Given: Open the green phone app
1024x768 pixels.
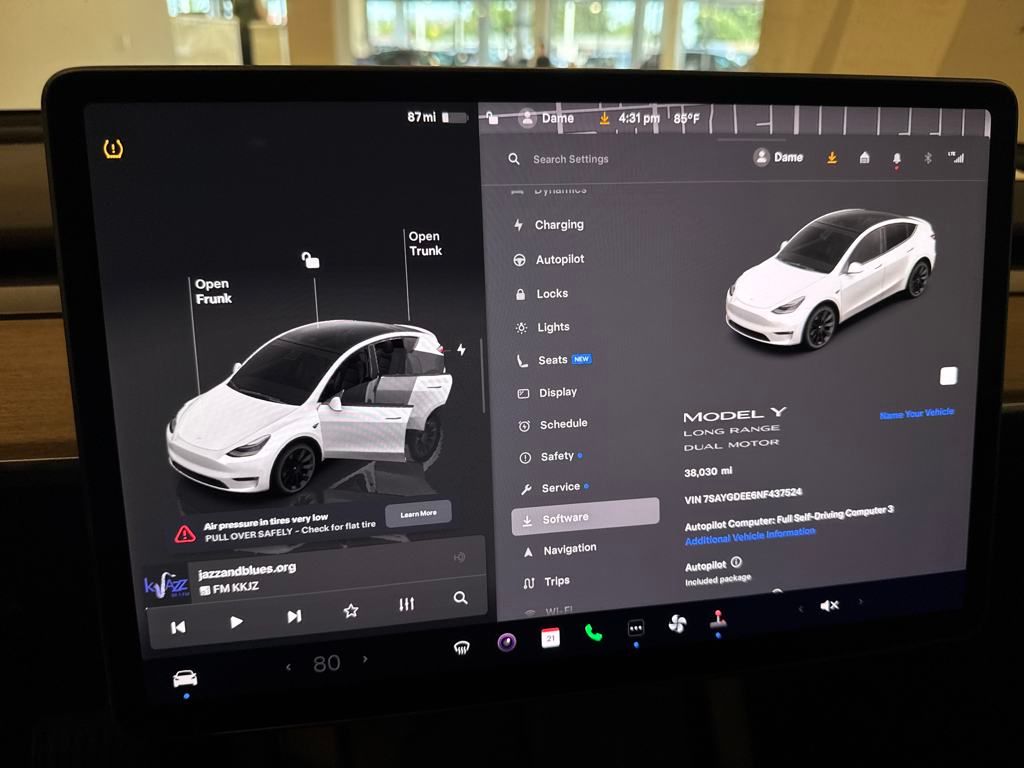Looking at the screenshot, I should (x=593, y=632).
